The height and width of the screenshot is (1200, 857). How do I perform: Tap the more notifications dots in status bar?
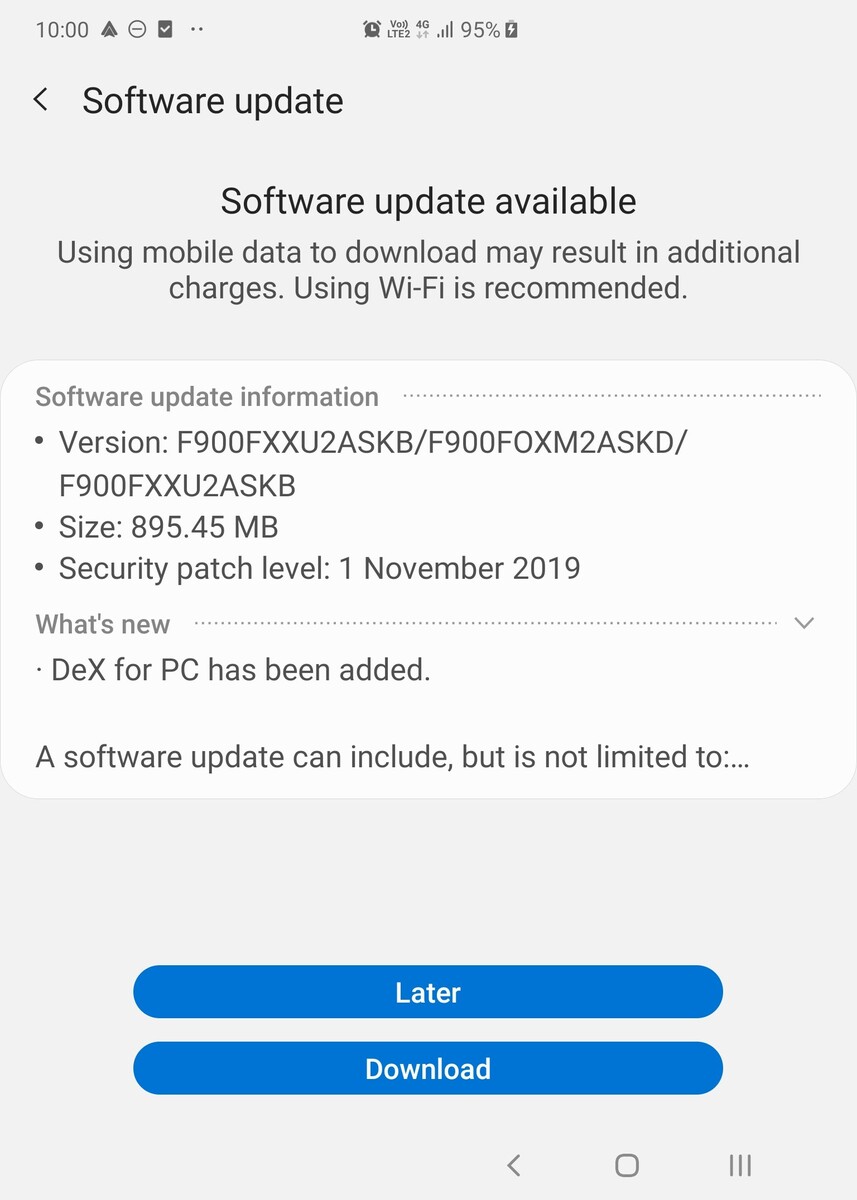196,30
